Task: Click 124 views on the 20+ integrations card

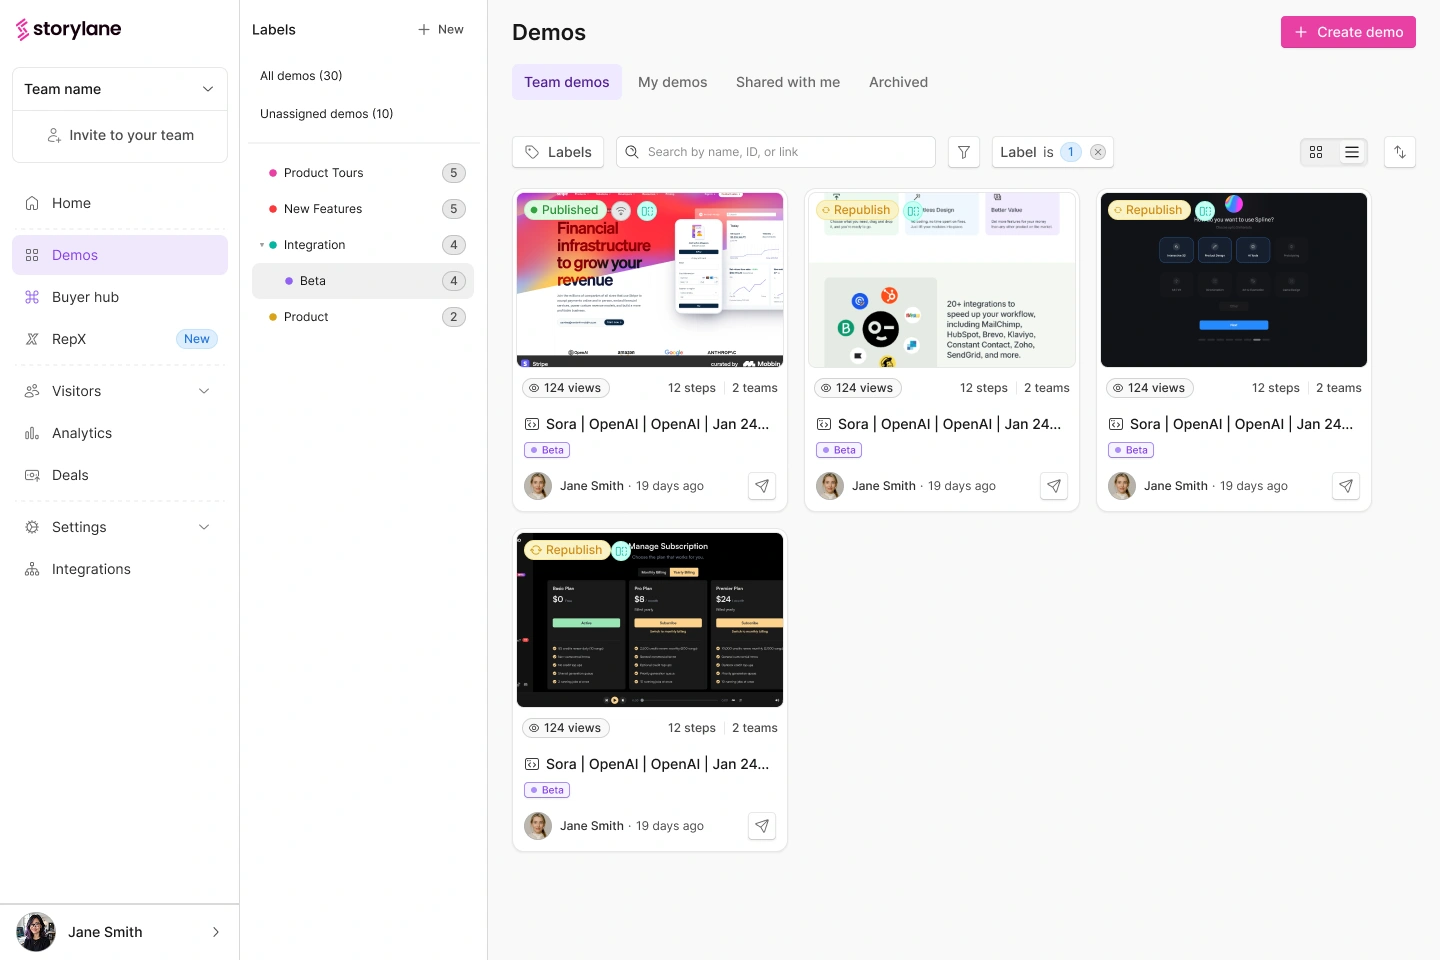Action: [858, 388]
